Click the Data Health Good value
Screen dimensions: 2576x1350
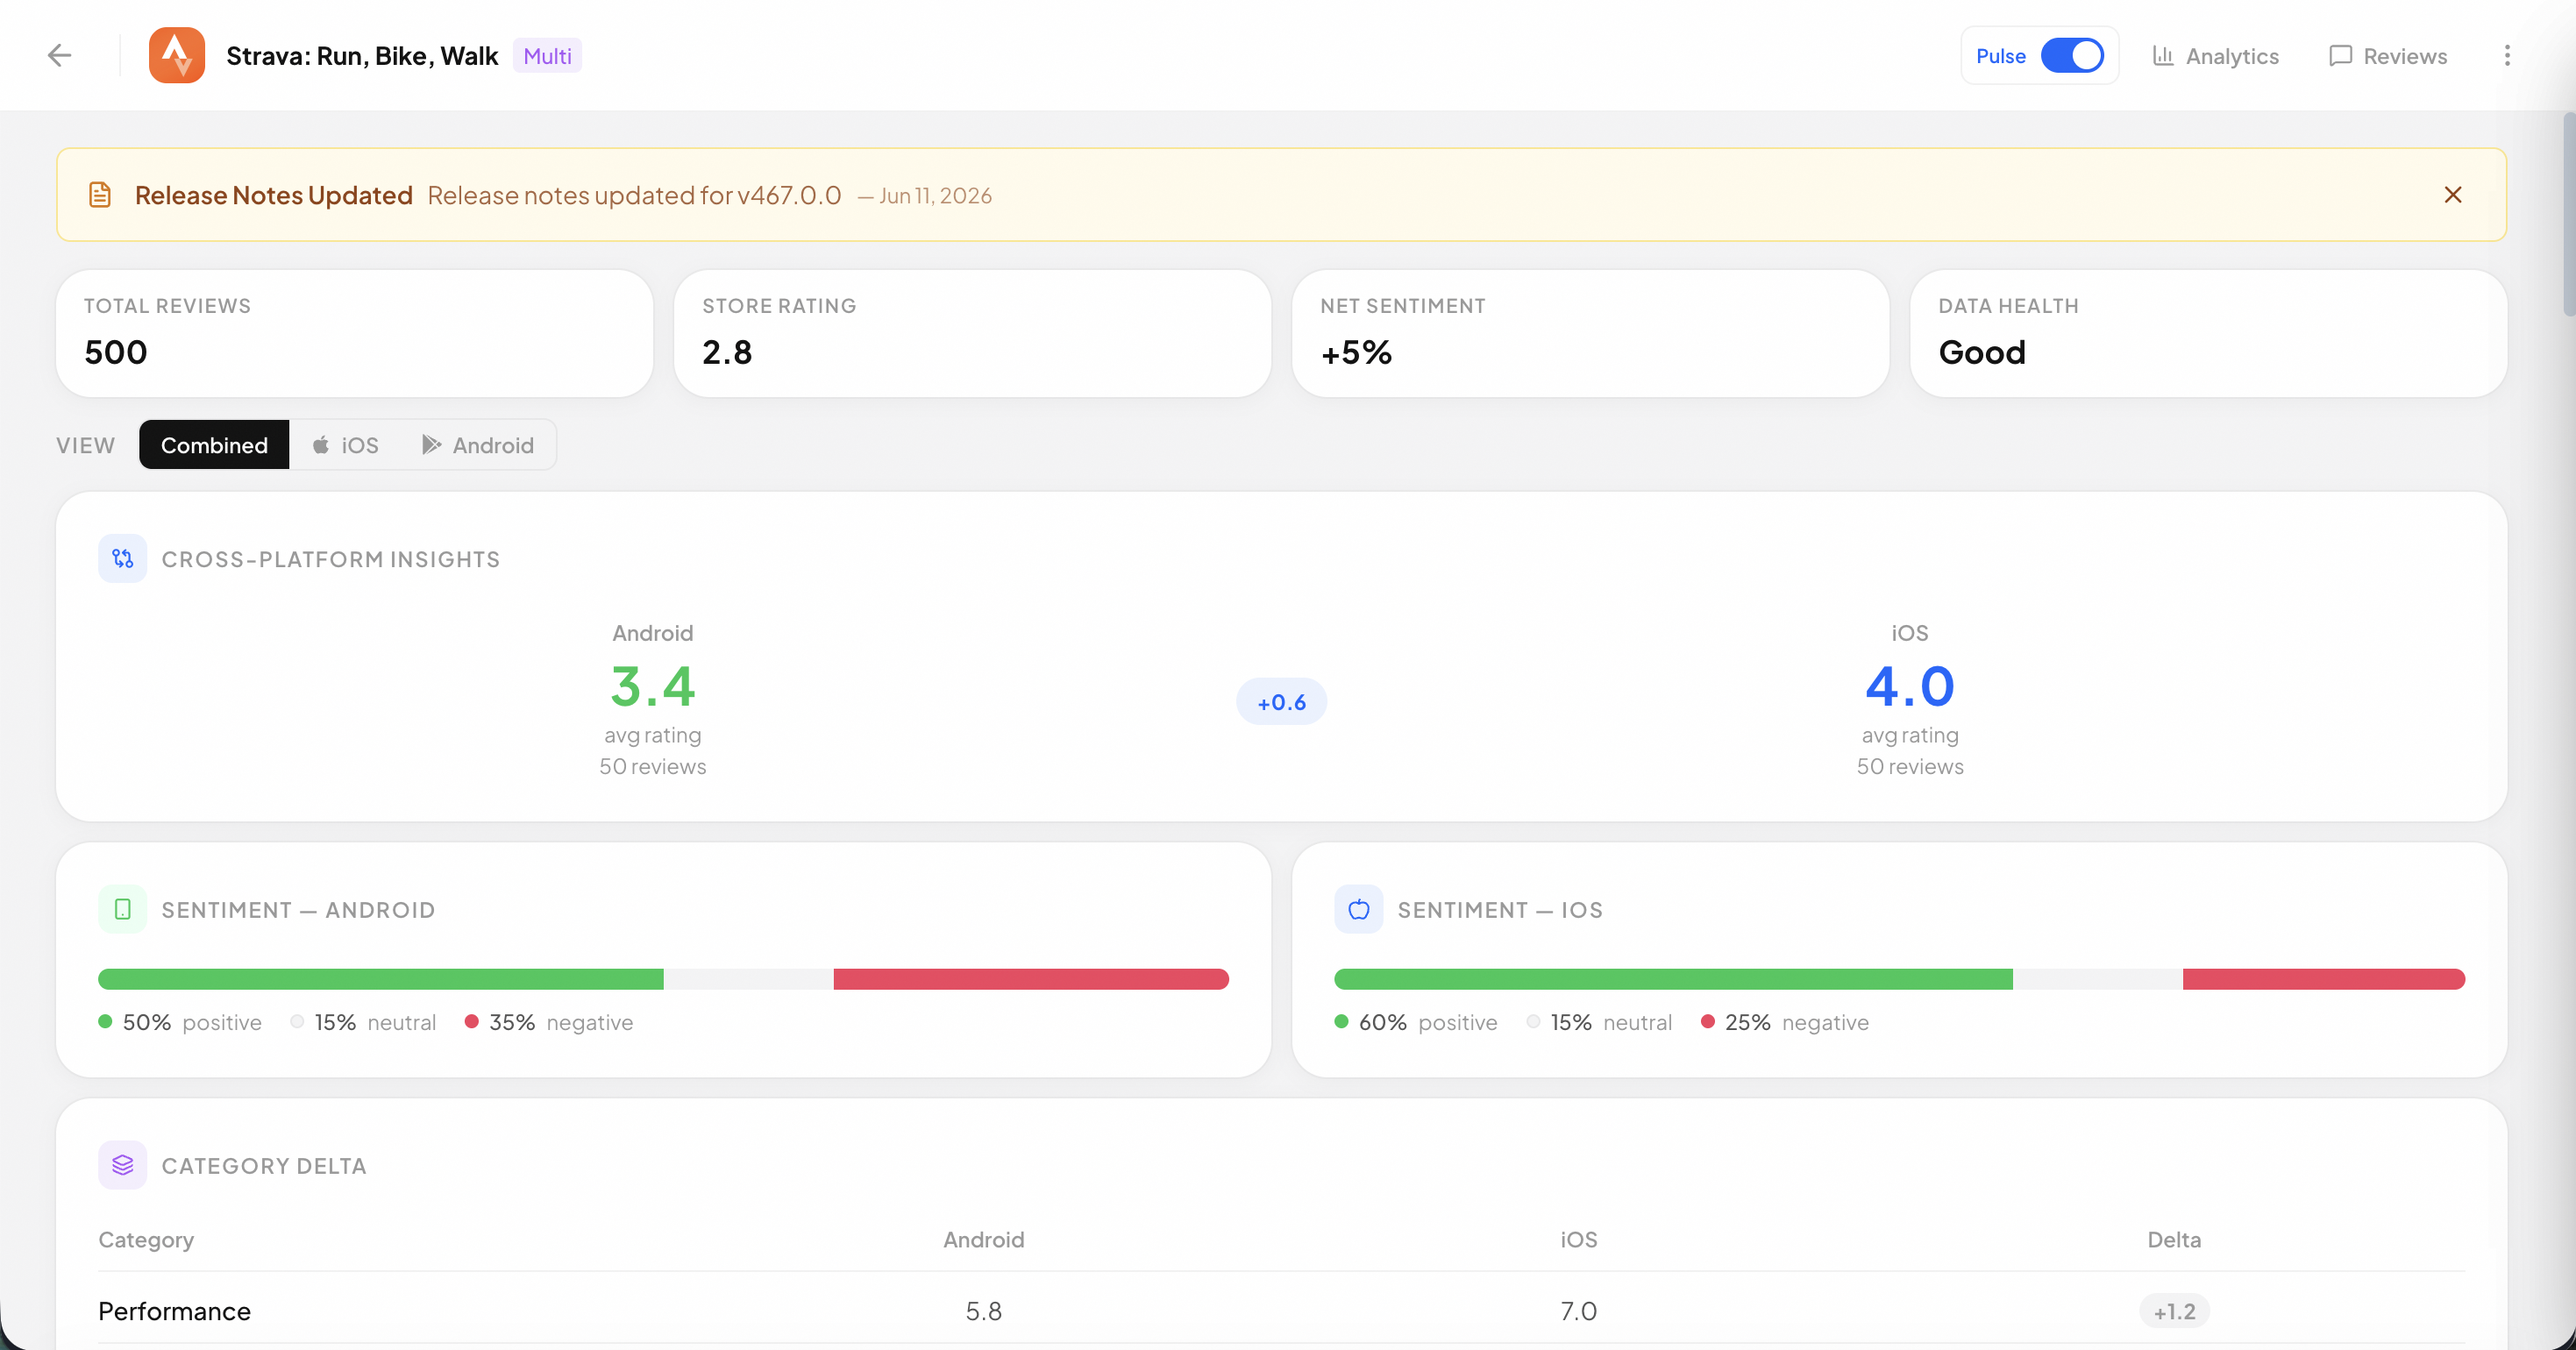tap(1982, 352)
